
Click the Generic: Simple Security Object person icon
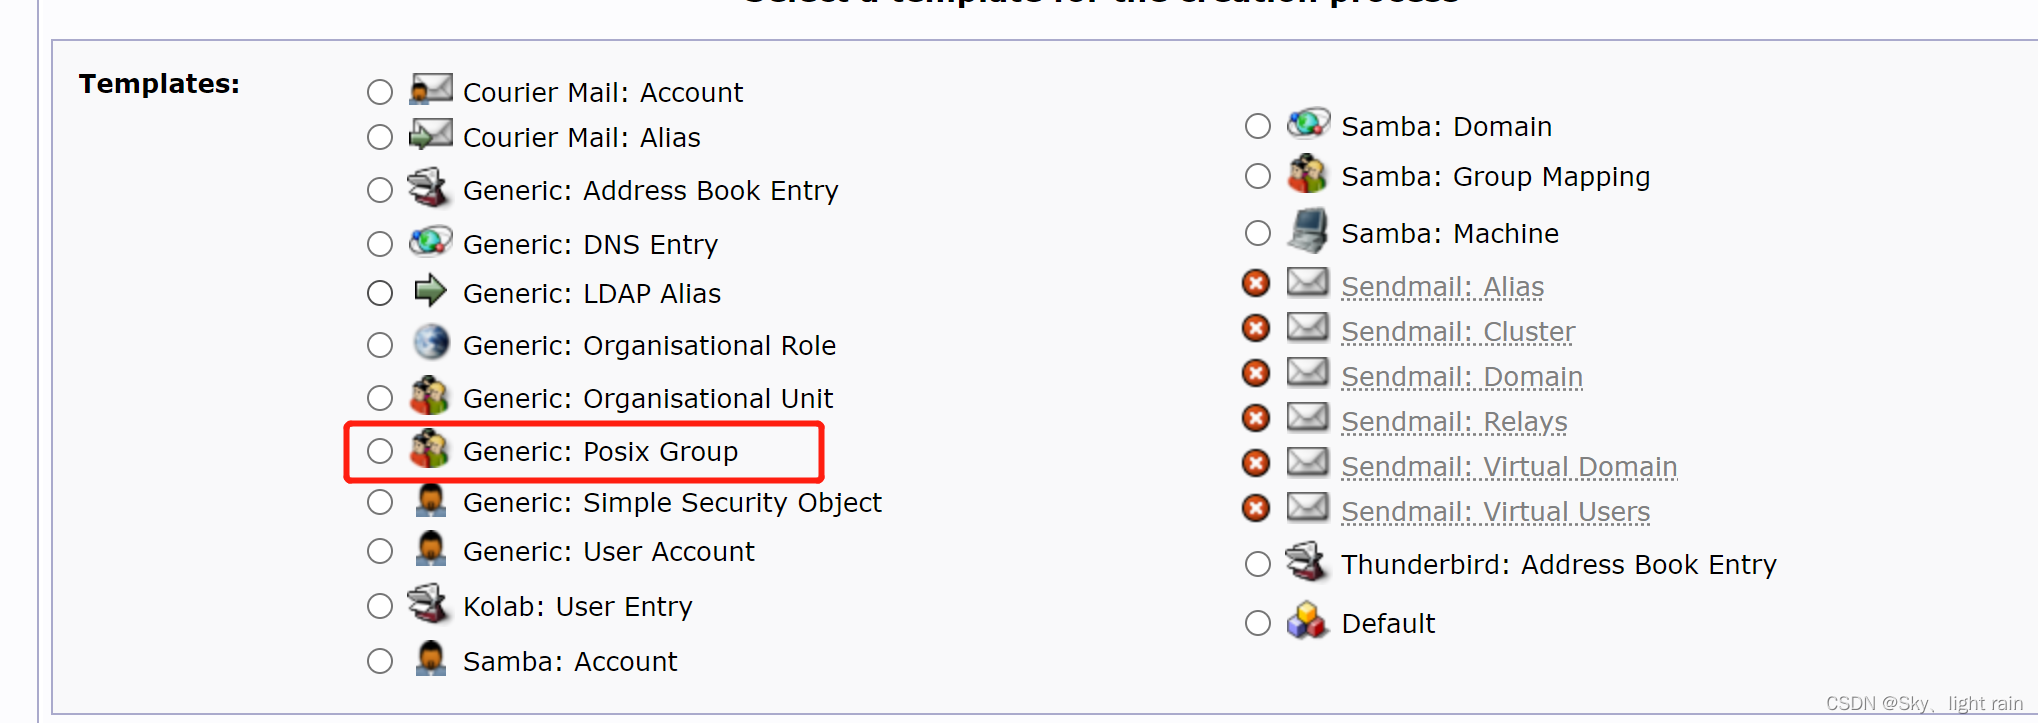[431, 499]
